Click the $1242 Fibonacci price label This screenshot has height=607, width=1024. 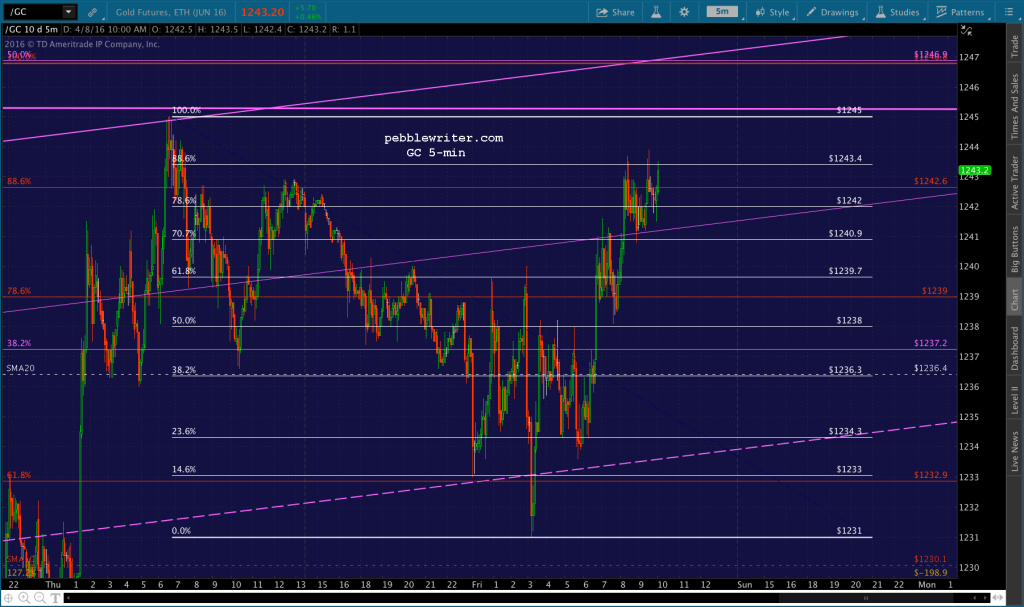click(849, 201)
